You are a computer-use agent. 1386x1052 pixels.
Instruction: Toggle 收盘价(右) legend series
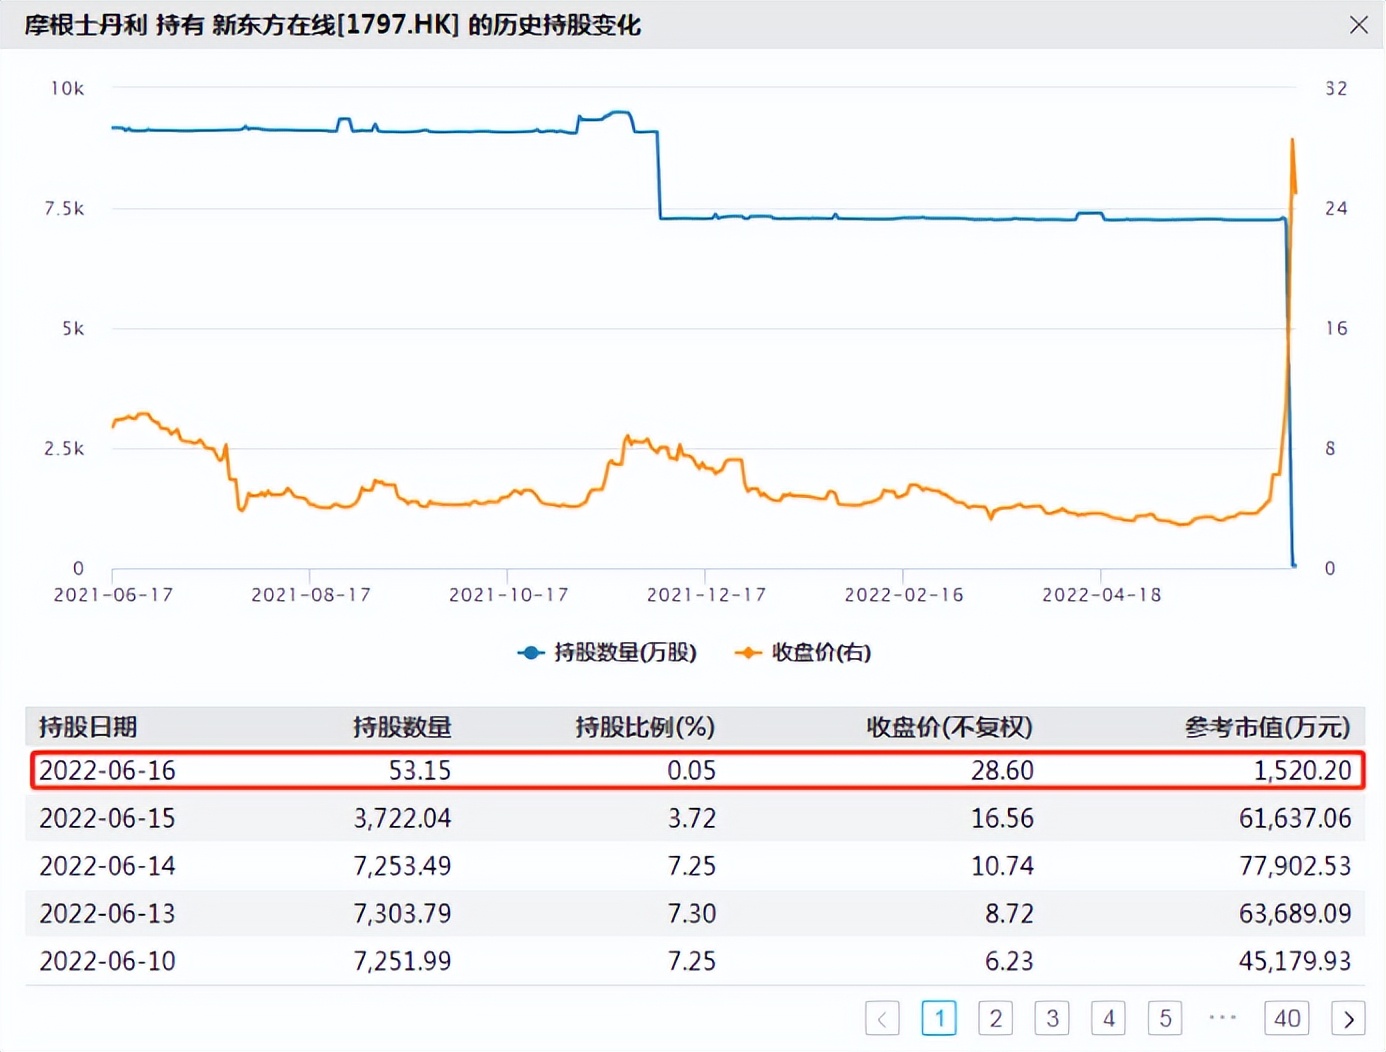[803, 653]
